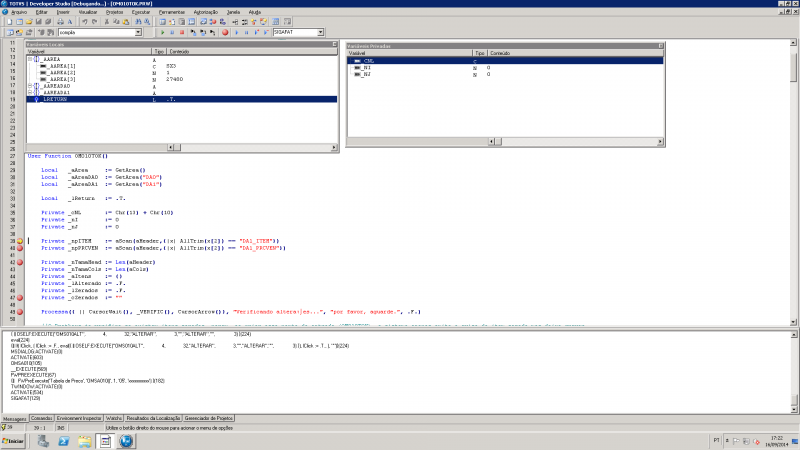Viewport: 800px width, 450px height.
Task: Toggle current-line breakpoint marker on line 39
Action: (x=20, y=241)
